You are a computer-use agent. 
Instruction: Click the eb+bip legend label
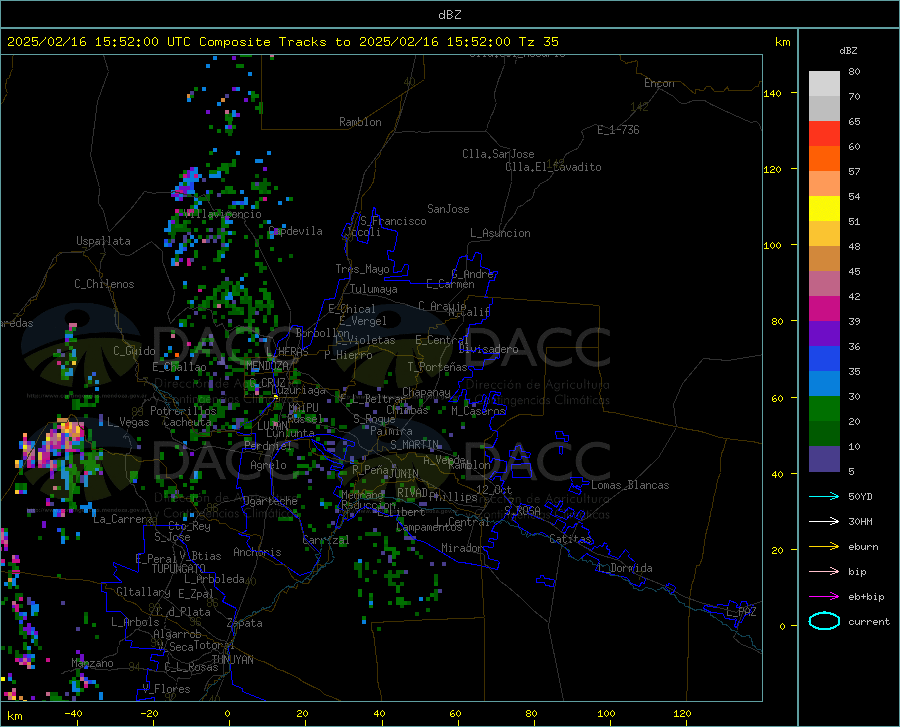pos(866,597)
